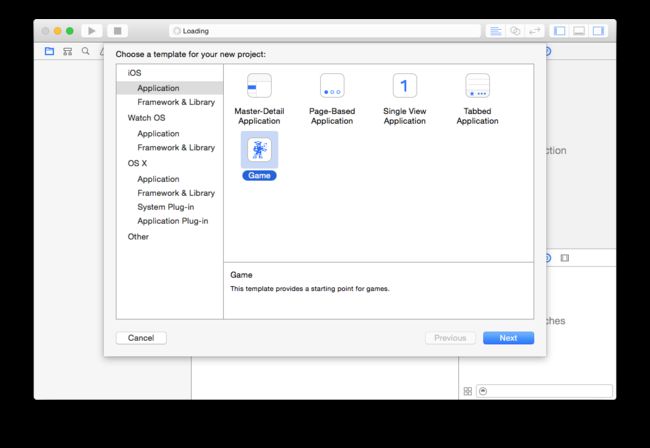Select the Game template icon

(x=260, y=150)
